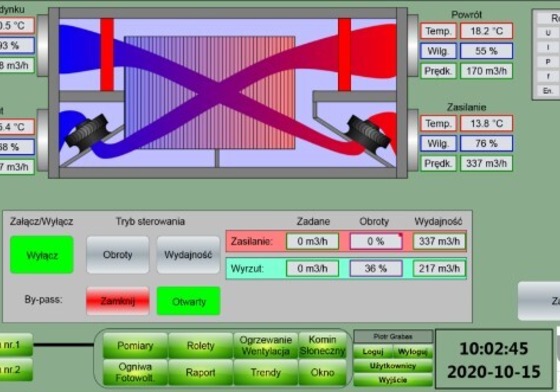Click the Loguj login button
The image size is (560, 392).
click(x=373, y=352)
